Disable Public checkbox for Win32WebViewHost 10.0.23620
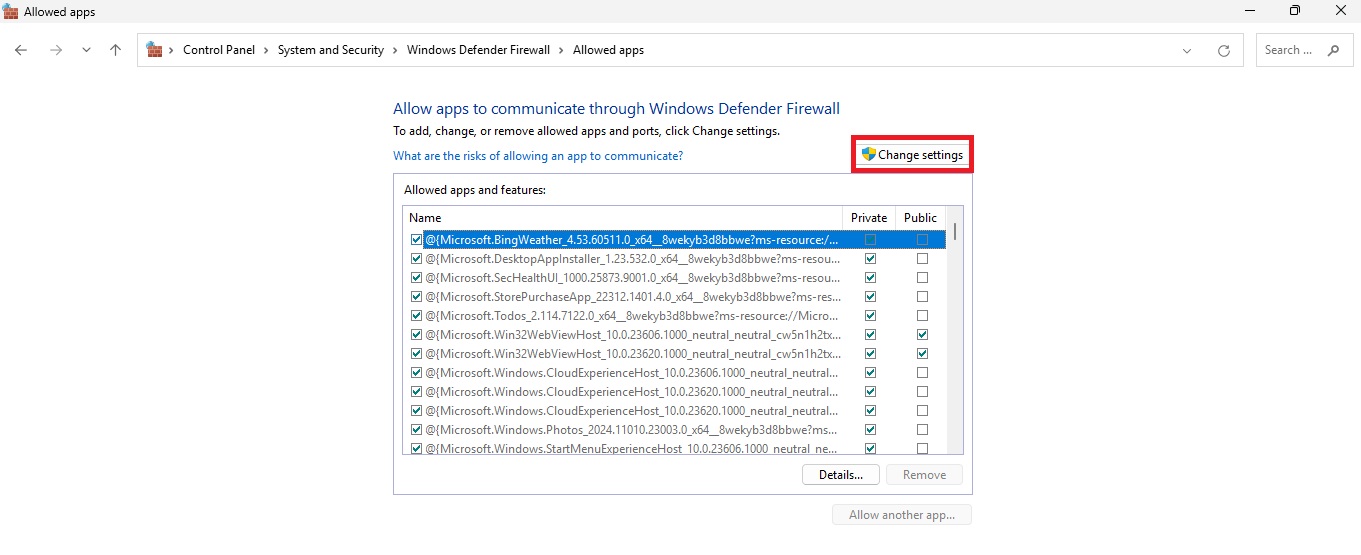Screen dimensions: 1361x555 922,354
